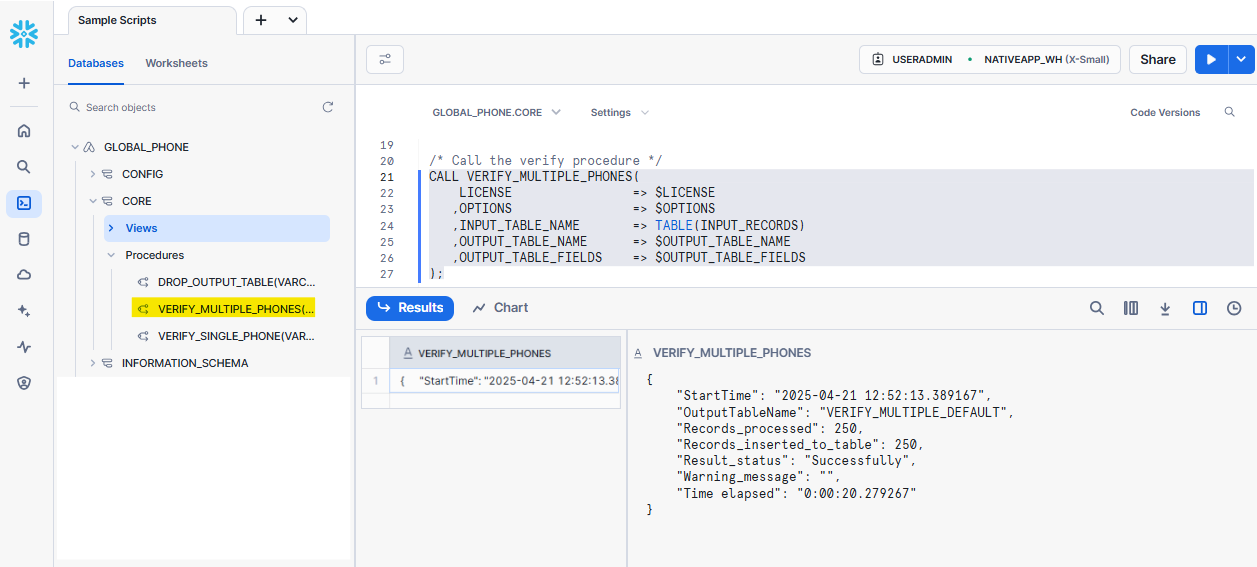
Task: Click the Records_processed line in JSON output
Action: tap(770, 429)
